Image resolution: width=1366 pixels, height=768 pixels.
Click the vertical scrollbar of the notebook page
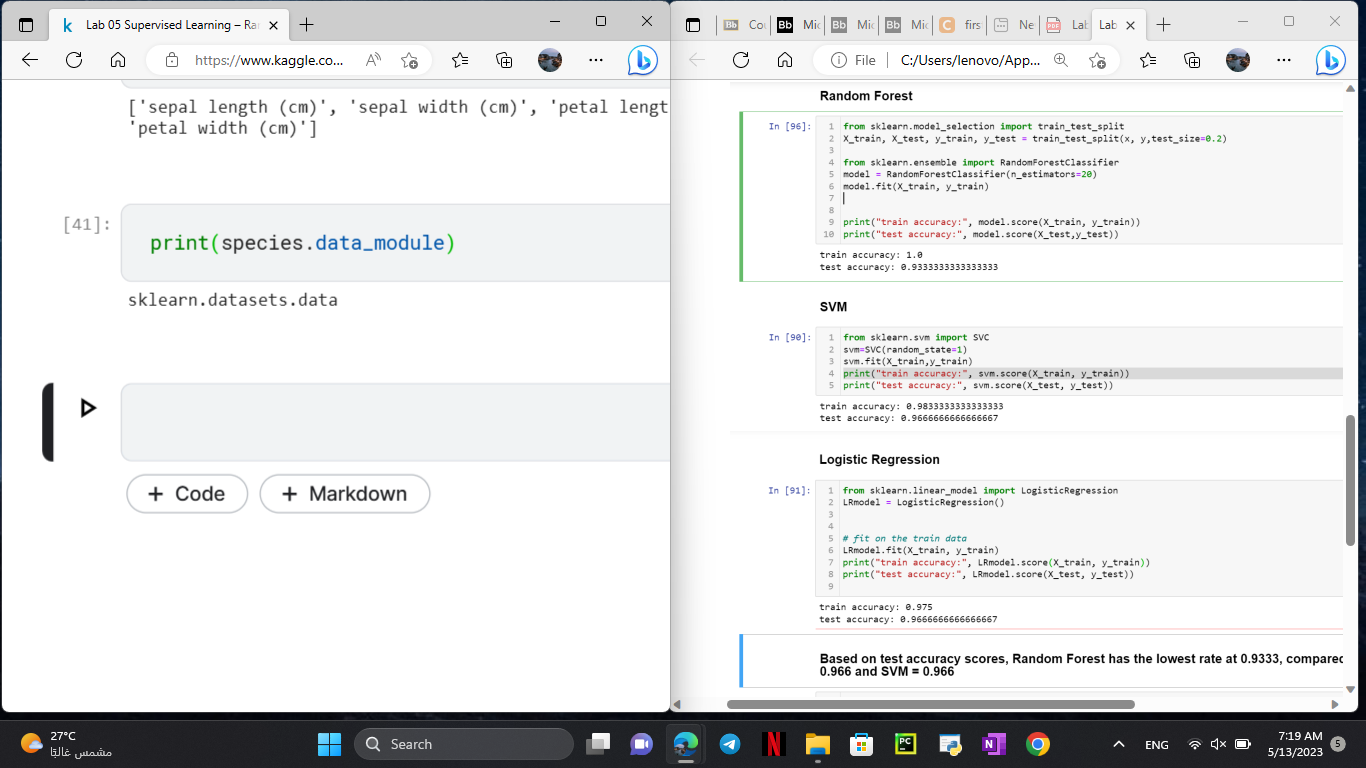pos(1350,480)
